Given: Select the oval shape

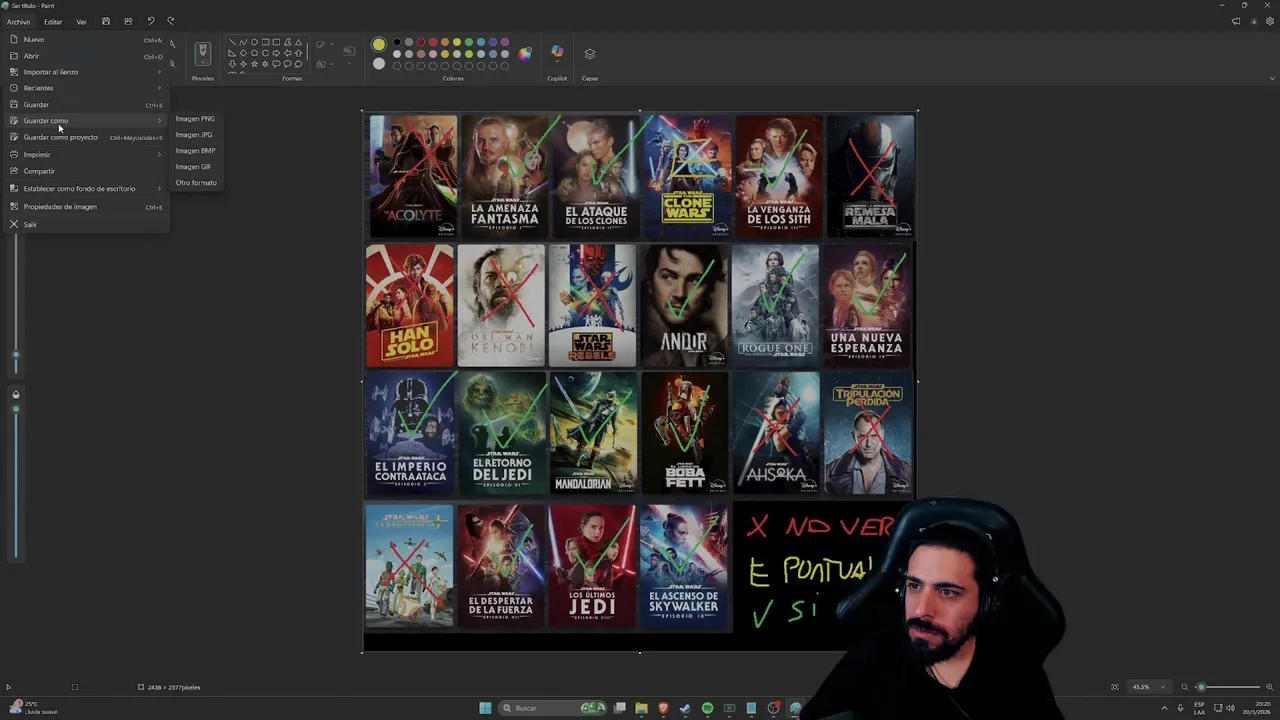Looking at the screenshot, I should (x=254, y=43).
